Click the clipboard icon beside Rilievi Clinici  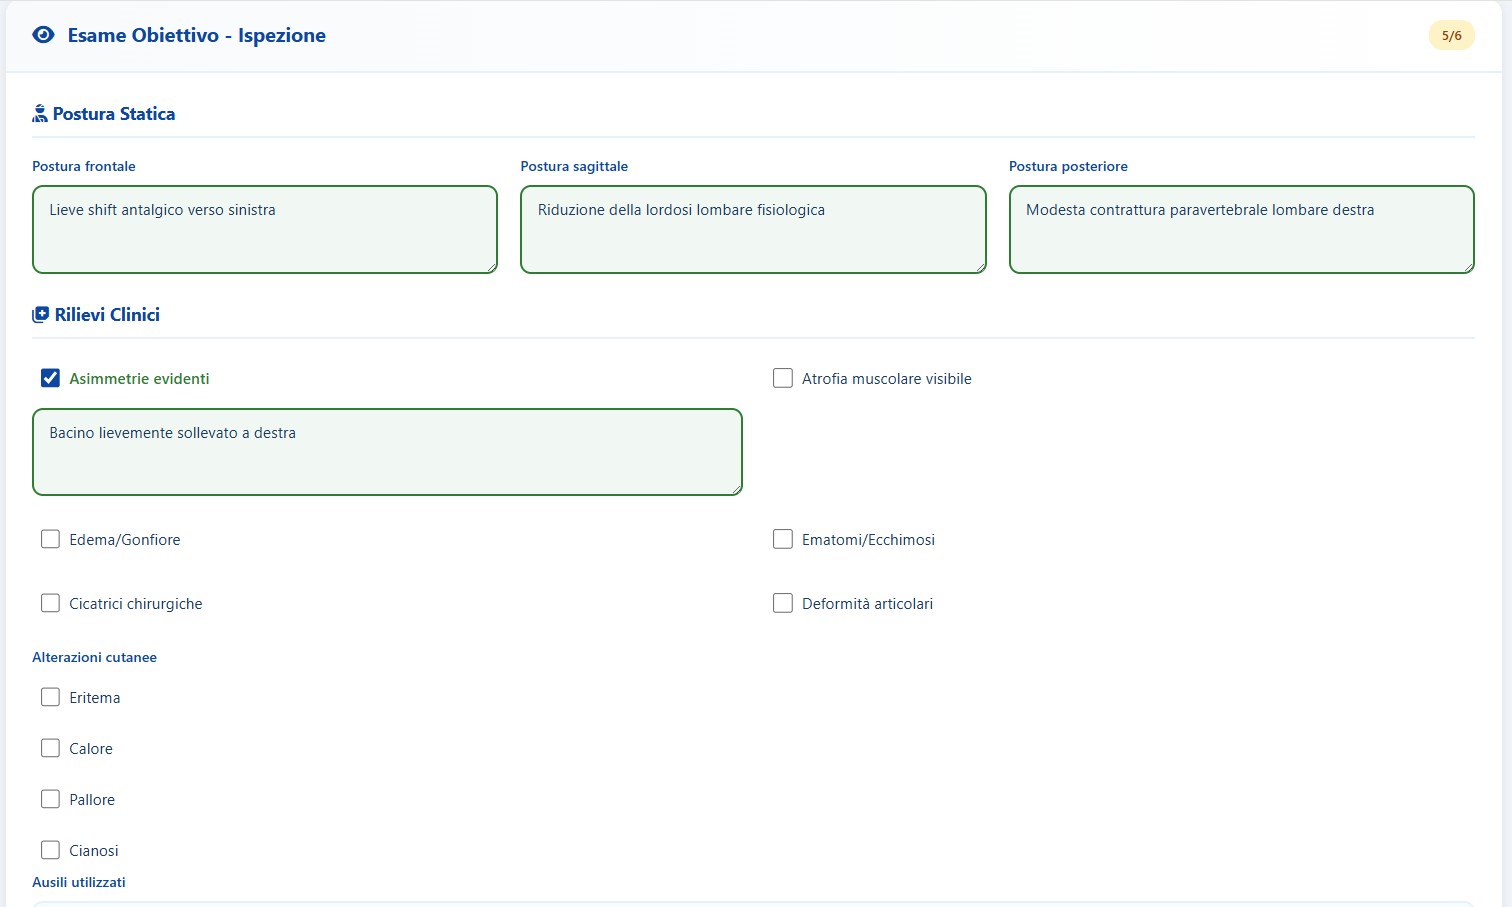(39, 313)
